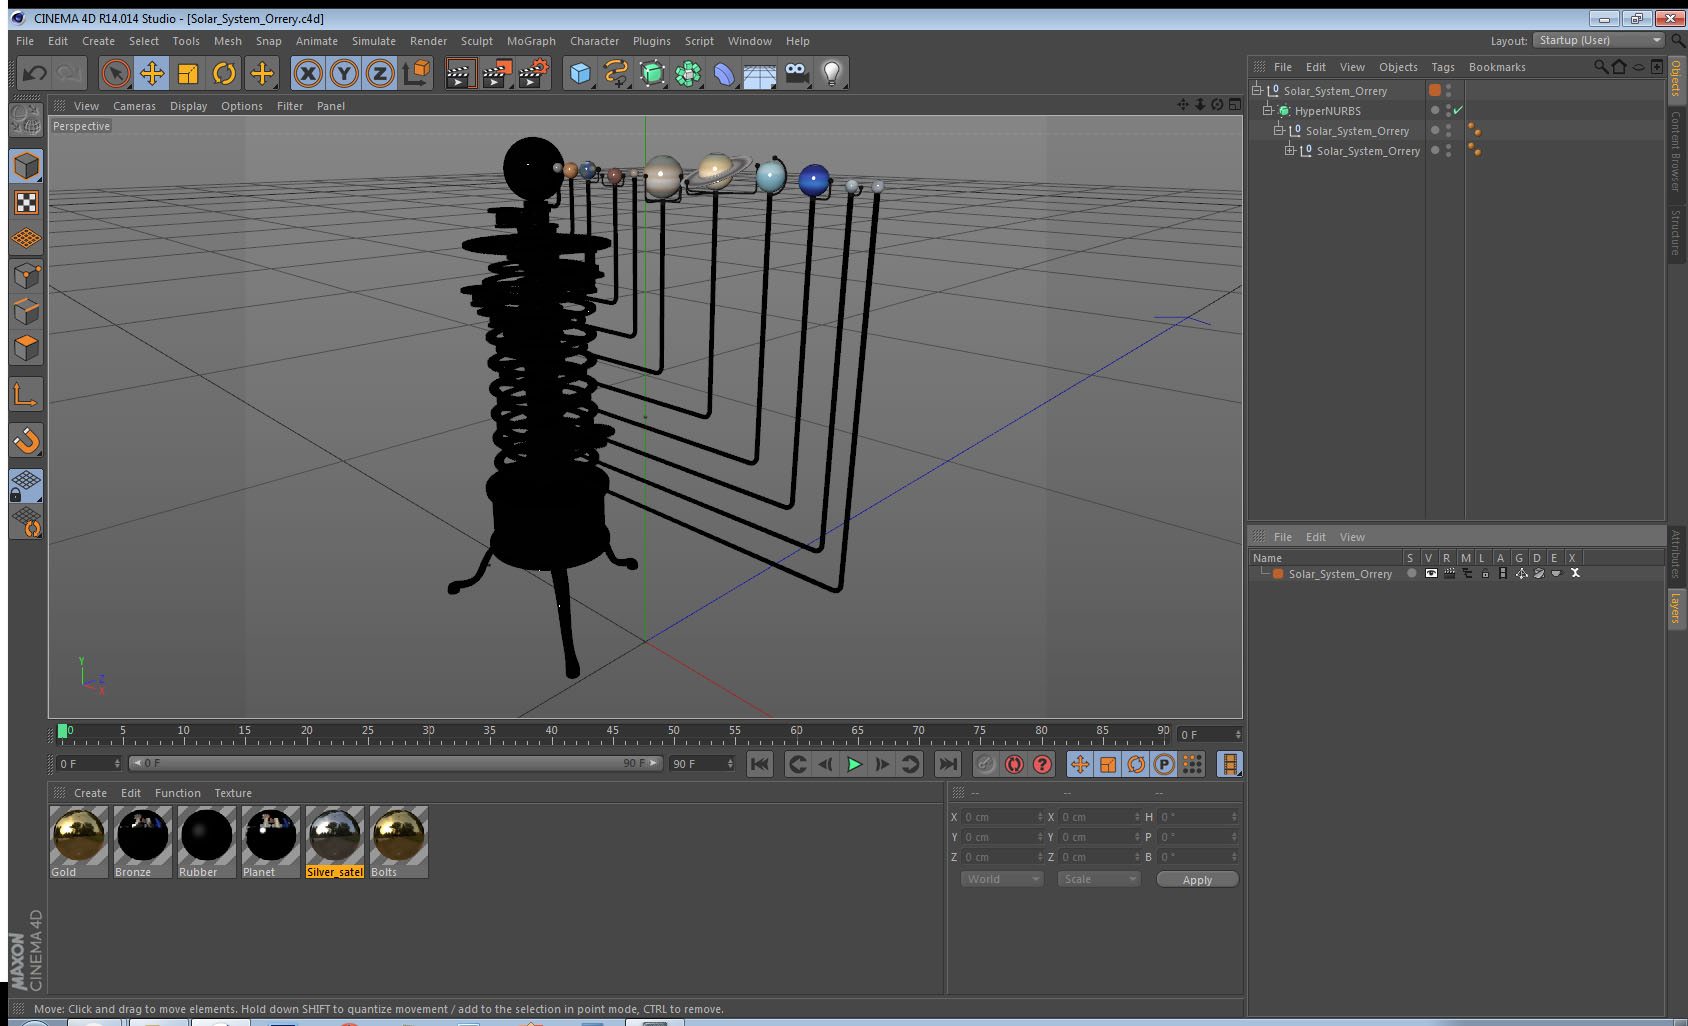Select the Planet material swatch
This screenshot has height=1026, width=1688.
[x=271, y=836]
